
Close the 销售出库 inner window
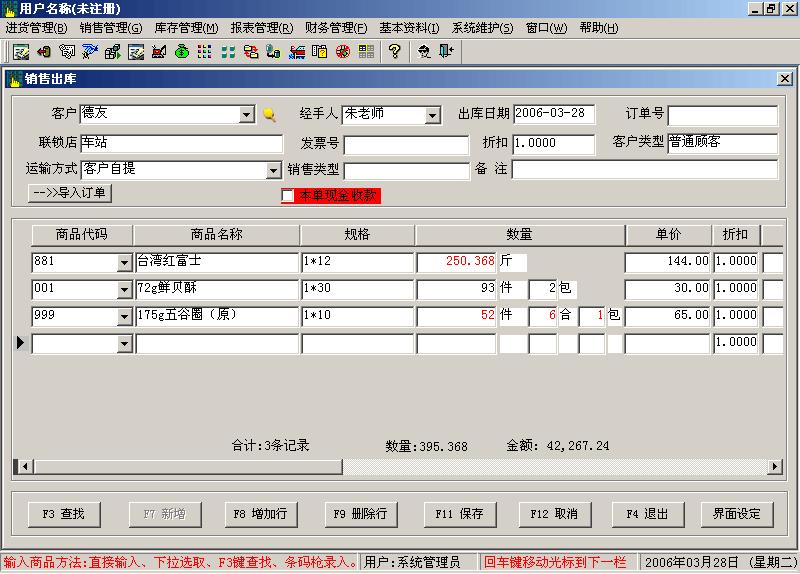tap(785, 79)
